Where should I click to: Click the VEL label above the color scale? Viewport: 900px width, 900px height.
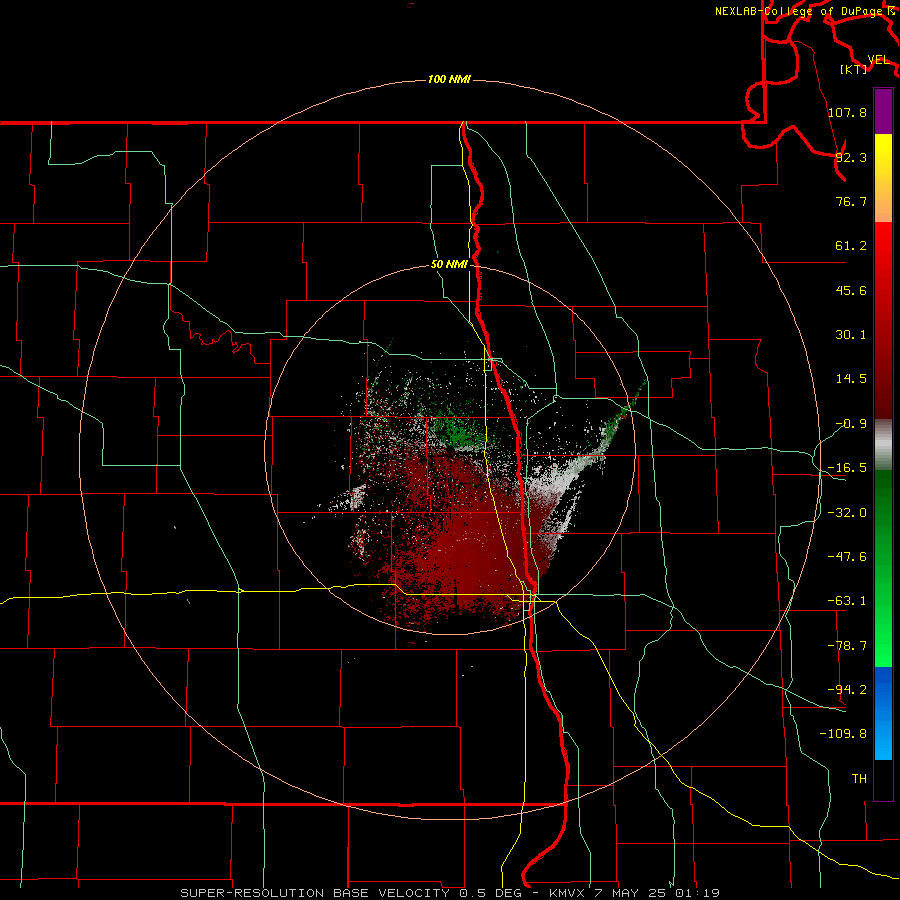coord(878,60)
